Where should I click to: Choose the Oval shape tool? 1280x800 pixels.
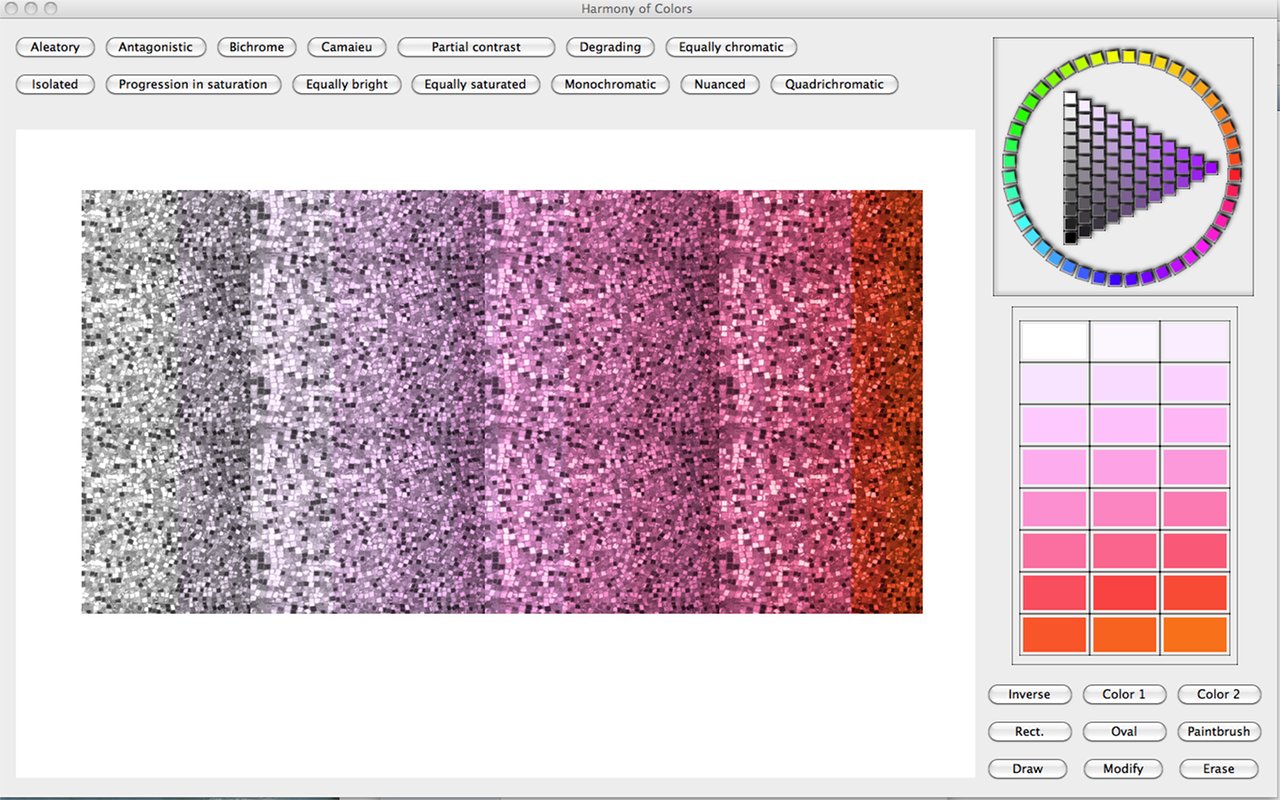click(x=1124, y=732)
